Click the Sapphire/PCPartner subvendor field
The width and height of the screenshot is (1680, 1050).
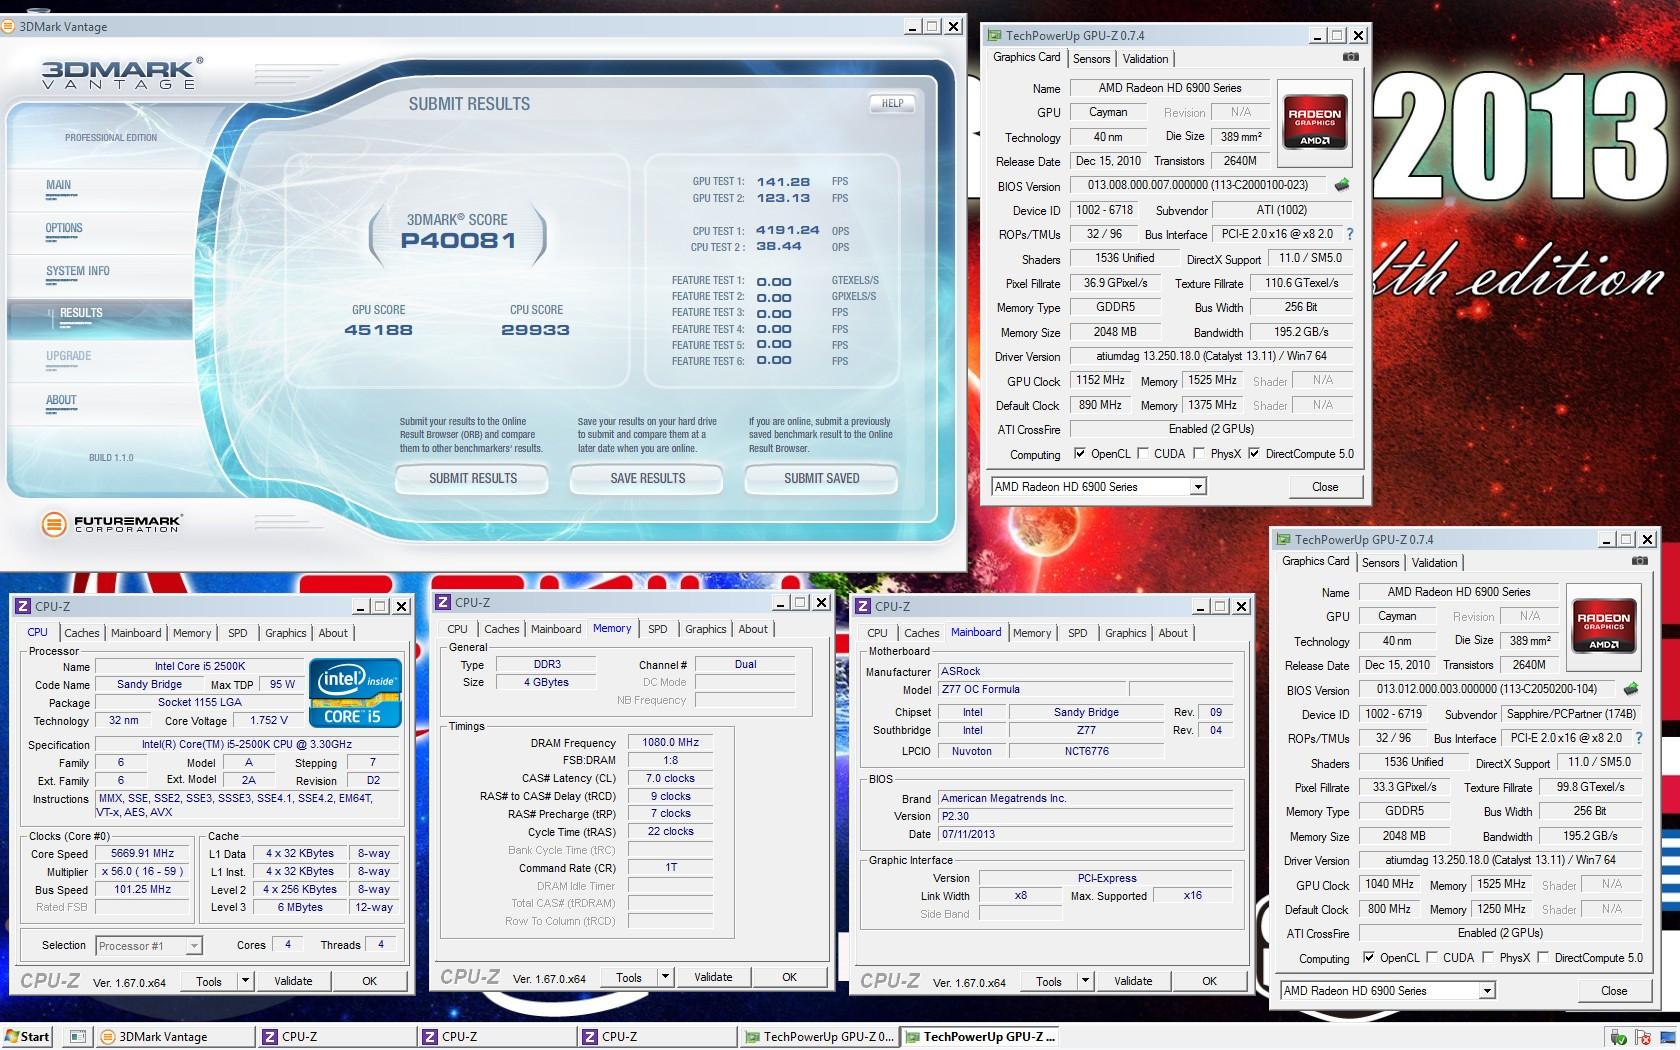pyautogui.click(x=1571, y=714)
